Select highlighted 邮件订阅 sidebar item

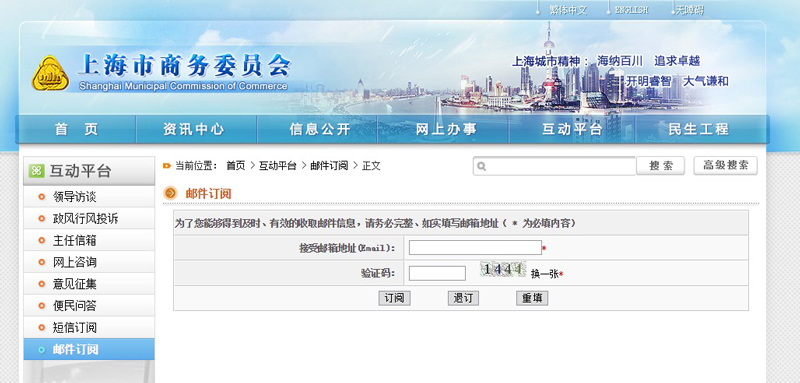pos(89,349)
